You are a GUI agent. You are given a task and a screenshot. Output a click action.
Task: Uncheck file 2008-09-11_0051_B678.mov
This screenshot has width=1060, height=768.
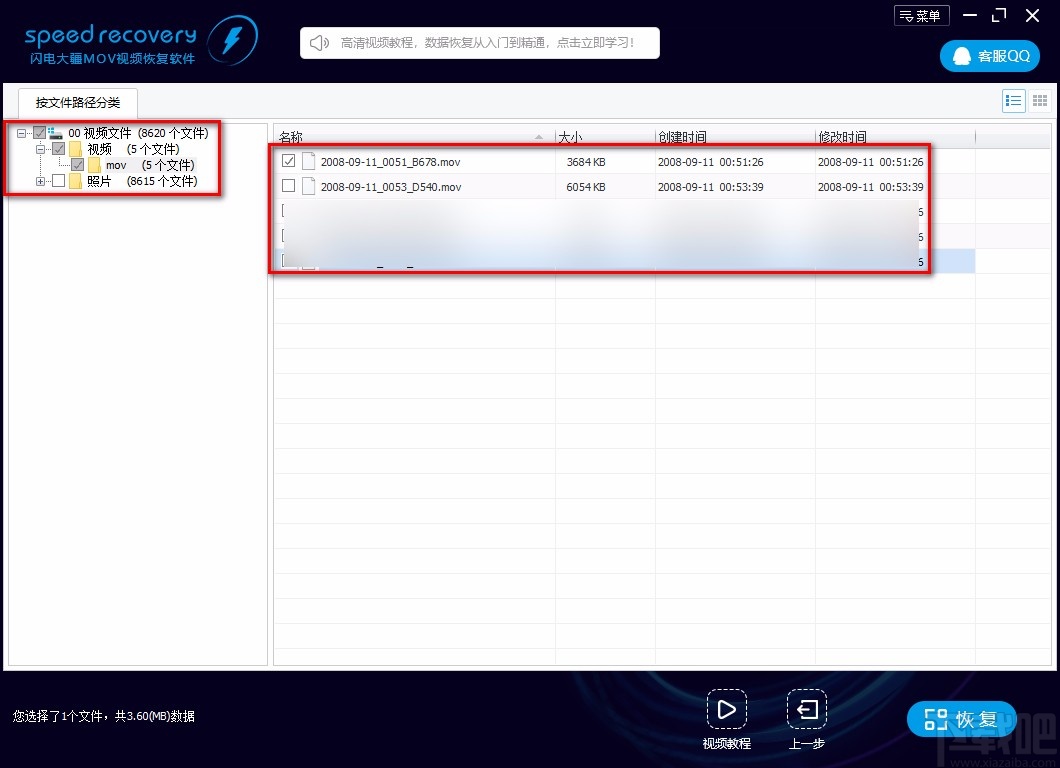(289, 161)
